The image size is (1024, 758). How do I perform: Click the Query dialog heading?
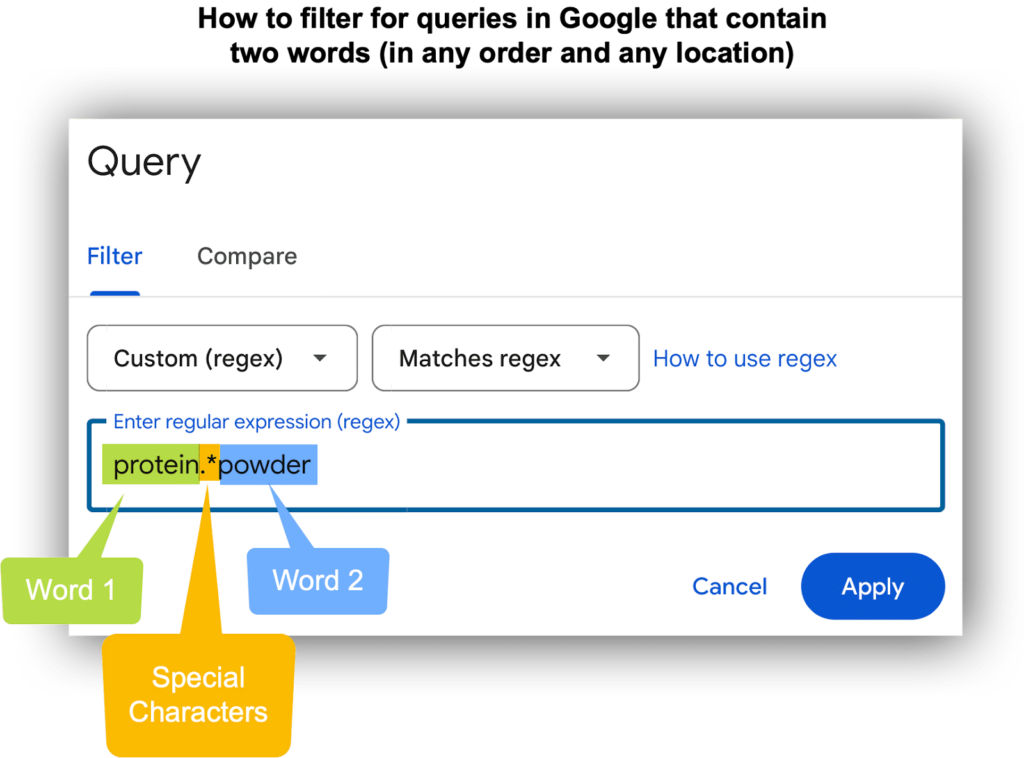(x=144, y=162)
